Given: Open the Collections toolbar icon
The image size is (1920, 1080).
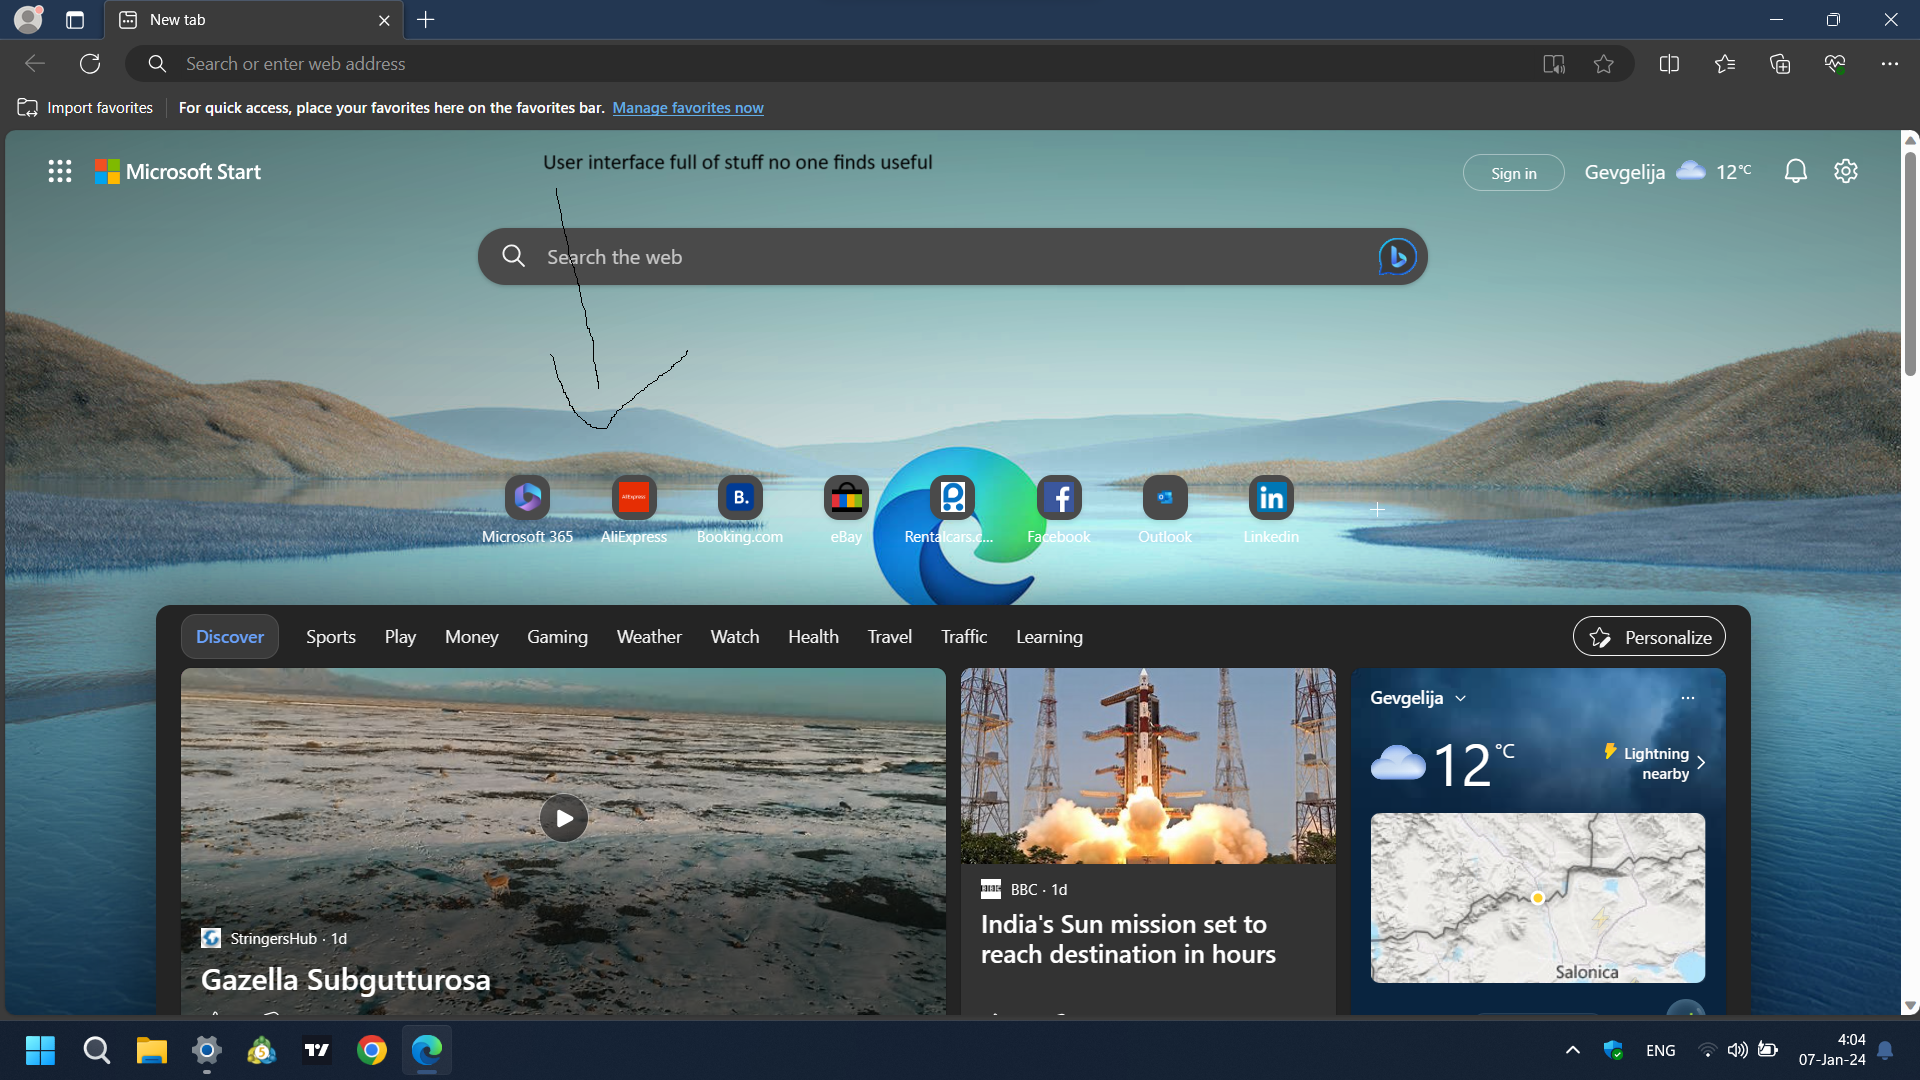Looking at the screenshot, I should point(1780,64).
